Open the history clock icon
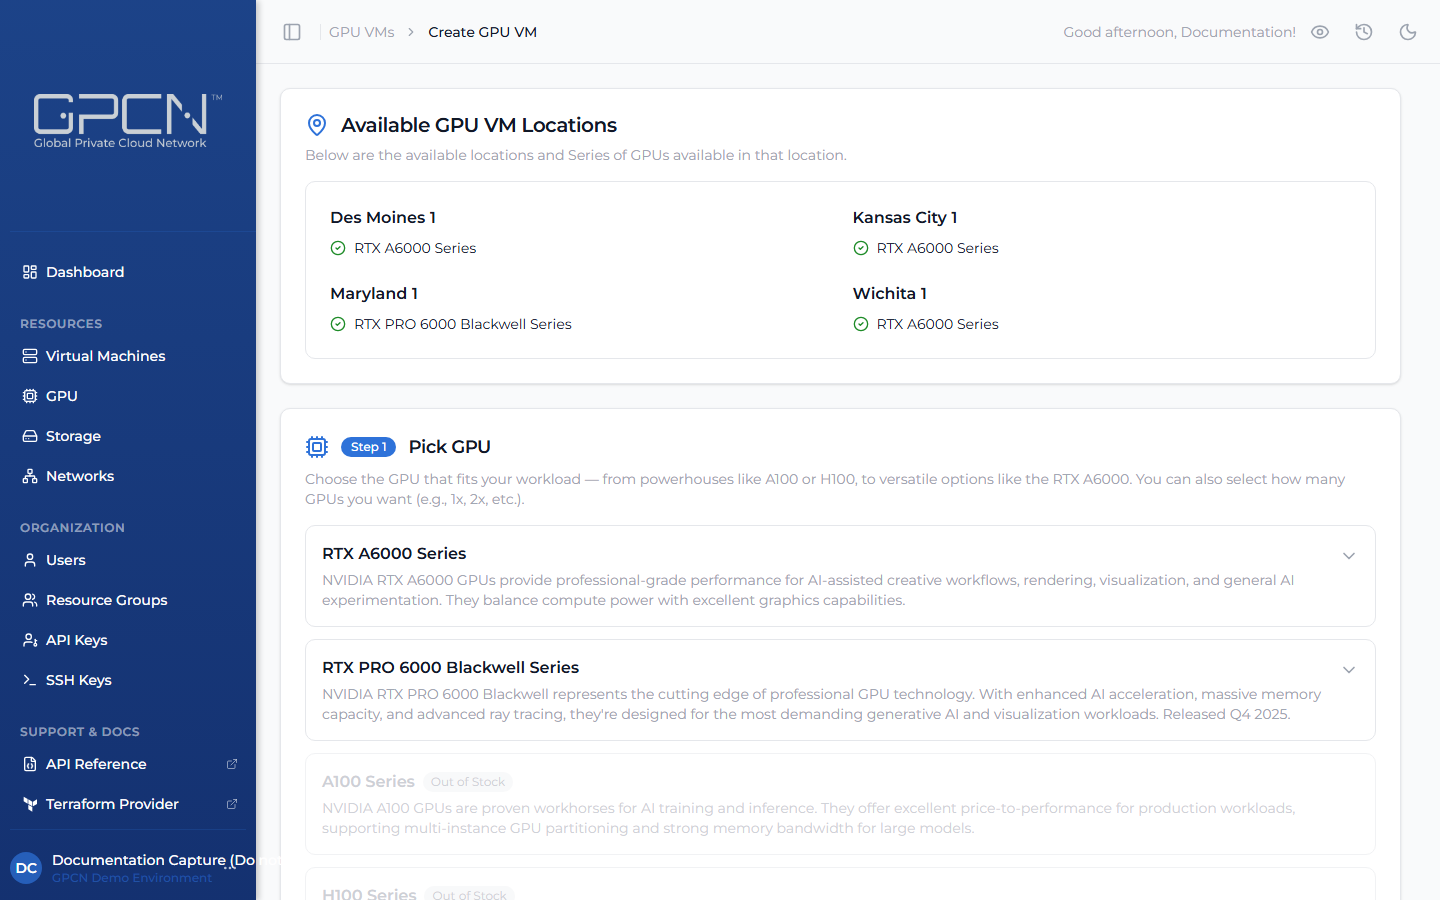 click(1364, 32)
